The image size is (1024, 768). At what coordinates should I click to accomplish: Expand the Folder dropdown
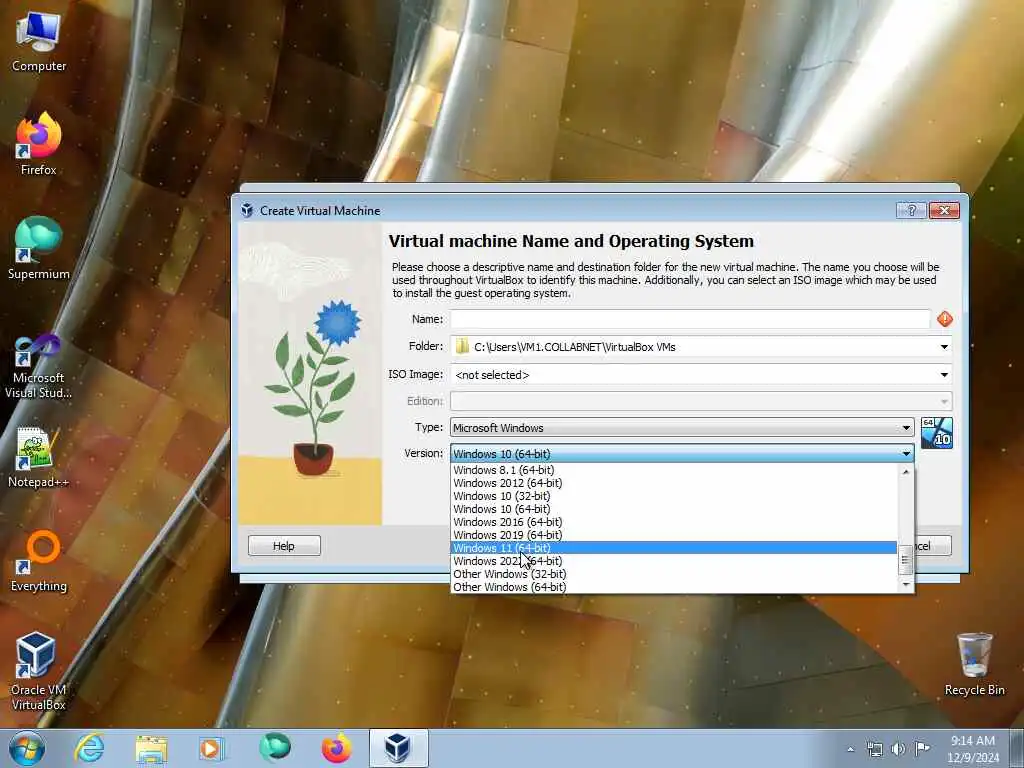[x=944, y=347]
